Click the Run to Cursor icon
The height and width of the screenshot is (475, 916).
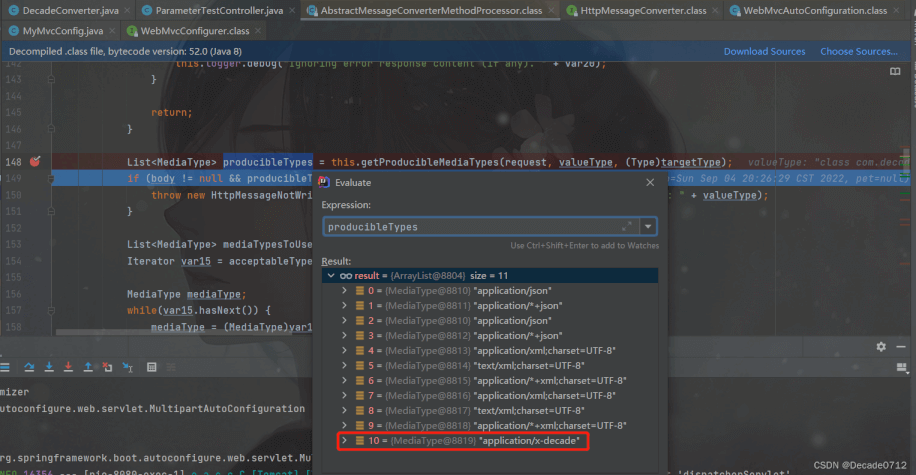[128, 367]
